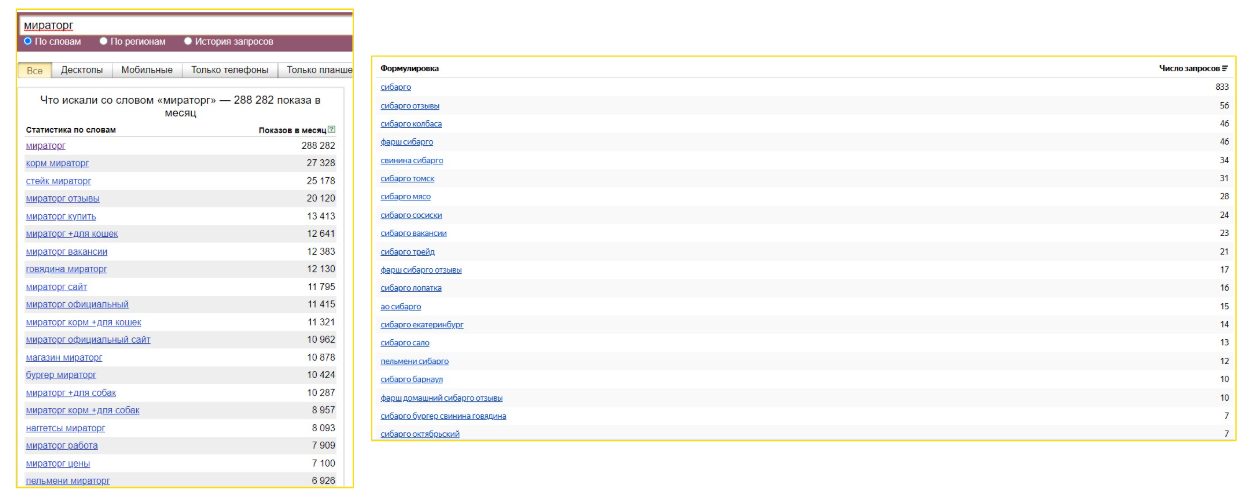Open the «корм мираторг» keyword link
The width and height of the screenshot is (1250, 492).
58,163
